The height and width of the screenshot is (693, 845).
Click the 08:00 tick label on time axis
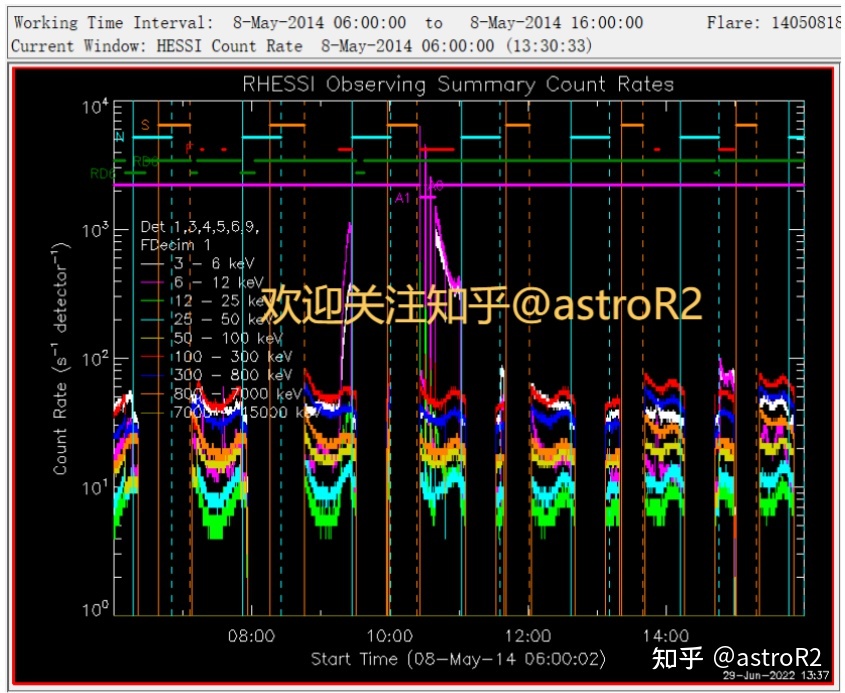pyautogui.click(x=251, y=636)
